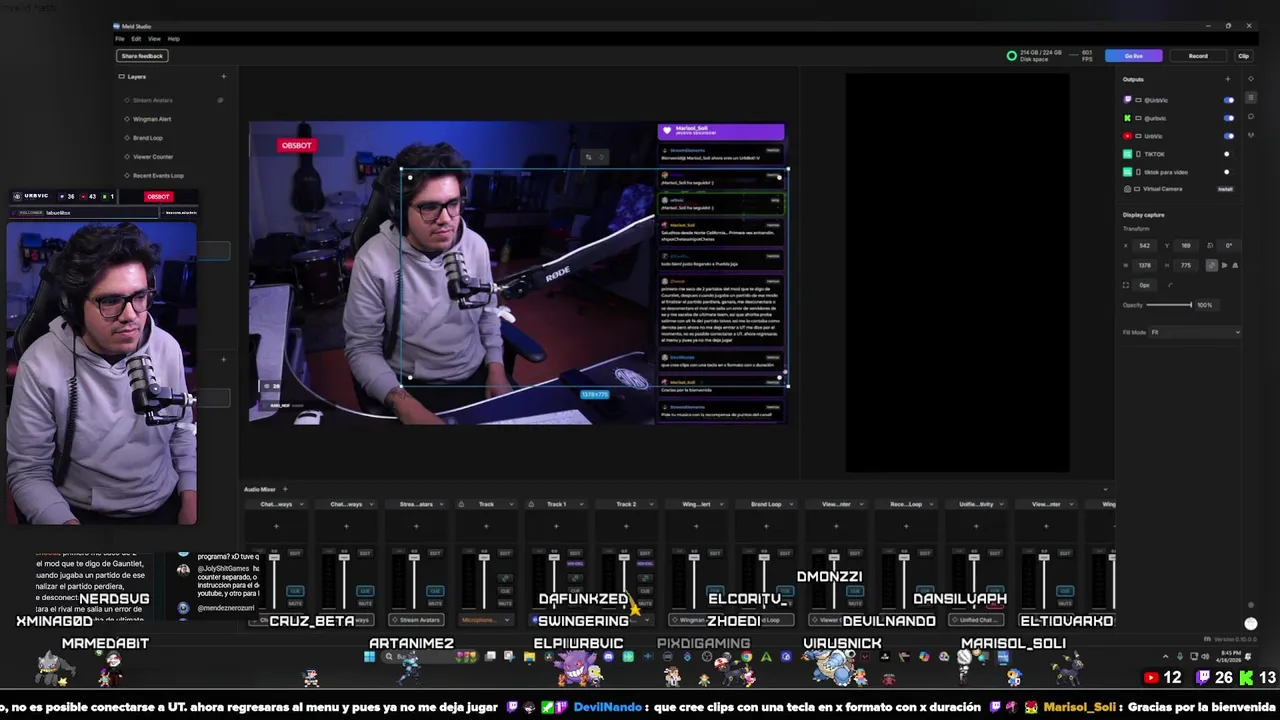Open the list panel icon in right sidebar

point(1250,95)
